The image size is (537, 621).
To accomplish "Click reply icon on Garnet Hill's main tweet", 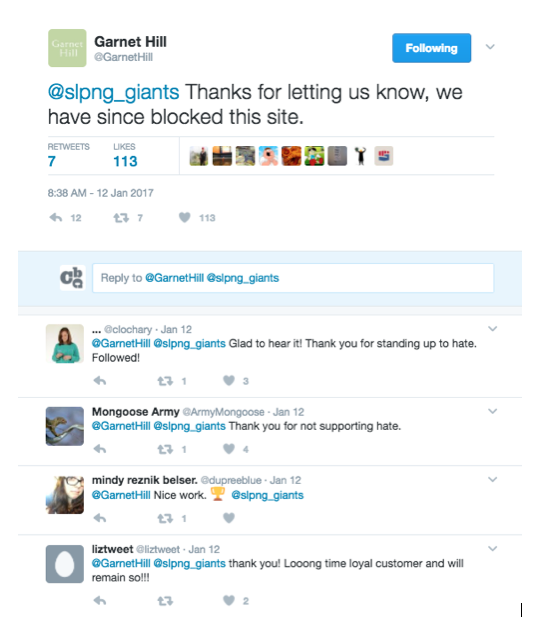I will [56, 217].
